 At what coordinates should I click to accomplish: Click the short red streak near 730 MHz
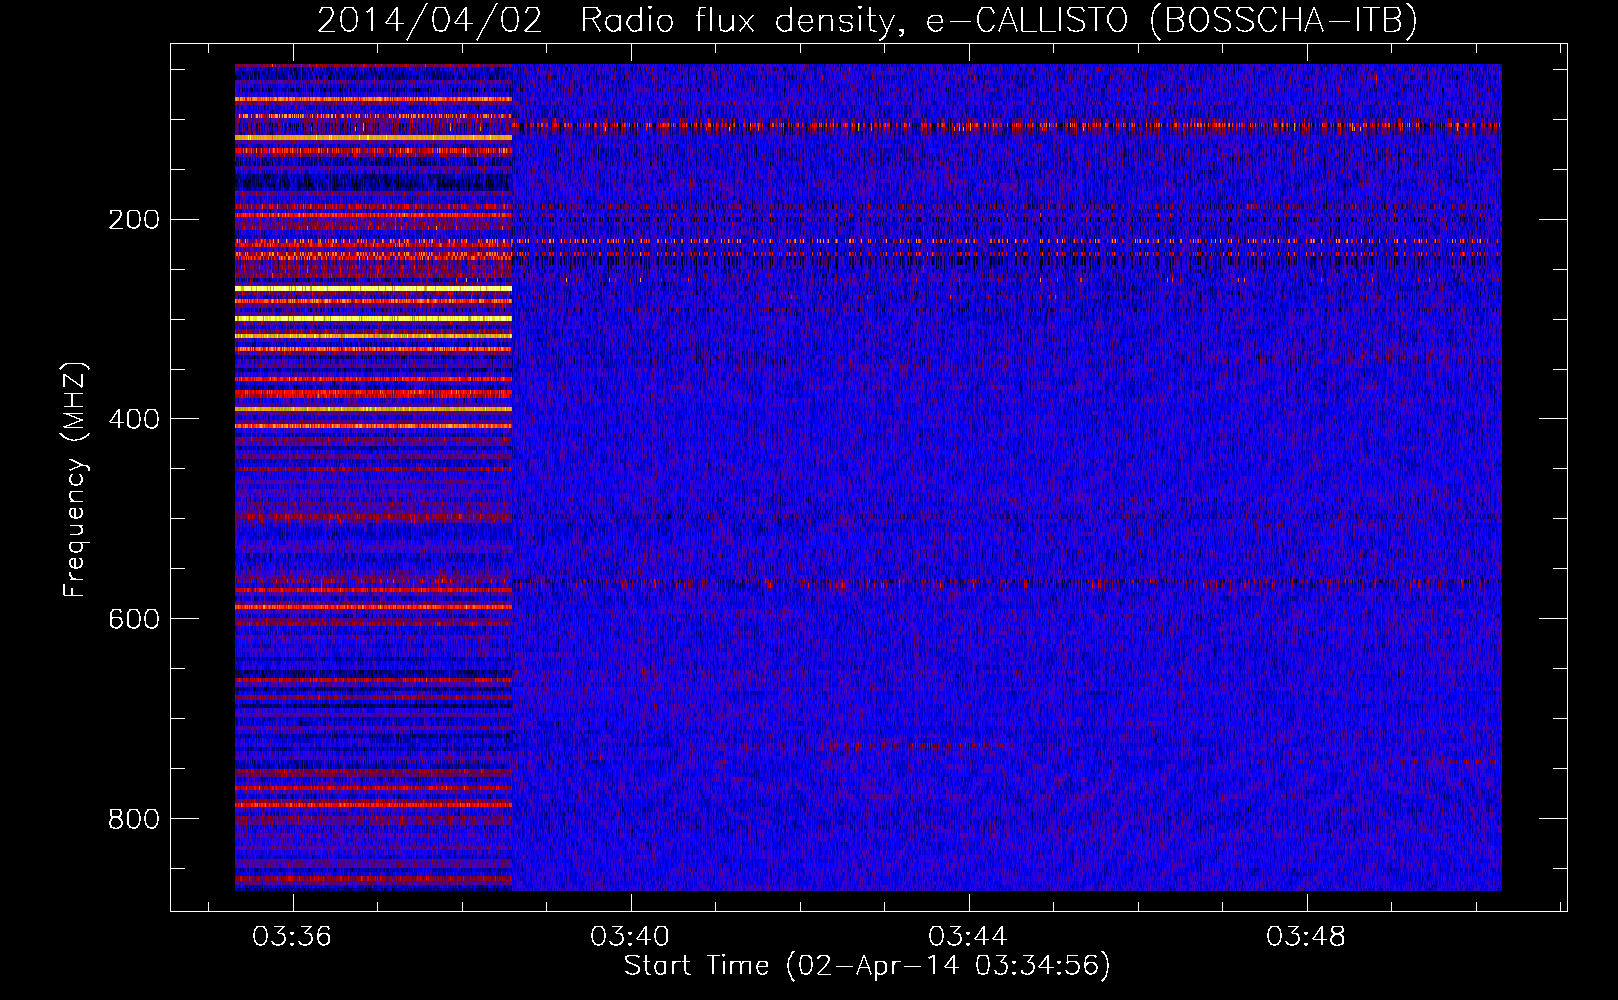900,746
